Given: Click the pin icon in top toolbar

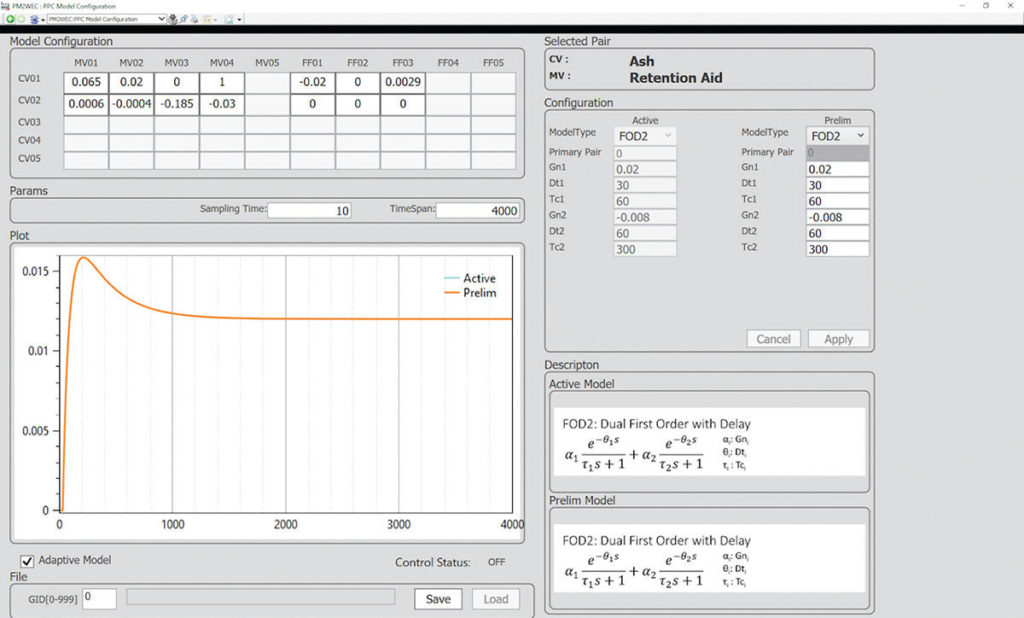Looking at the screenshot, I should point(184,19).
